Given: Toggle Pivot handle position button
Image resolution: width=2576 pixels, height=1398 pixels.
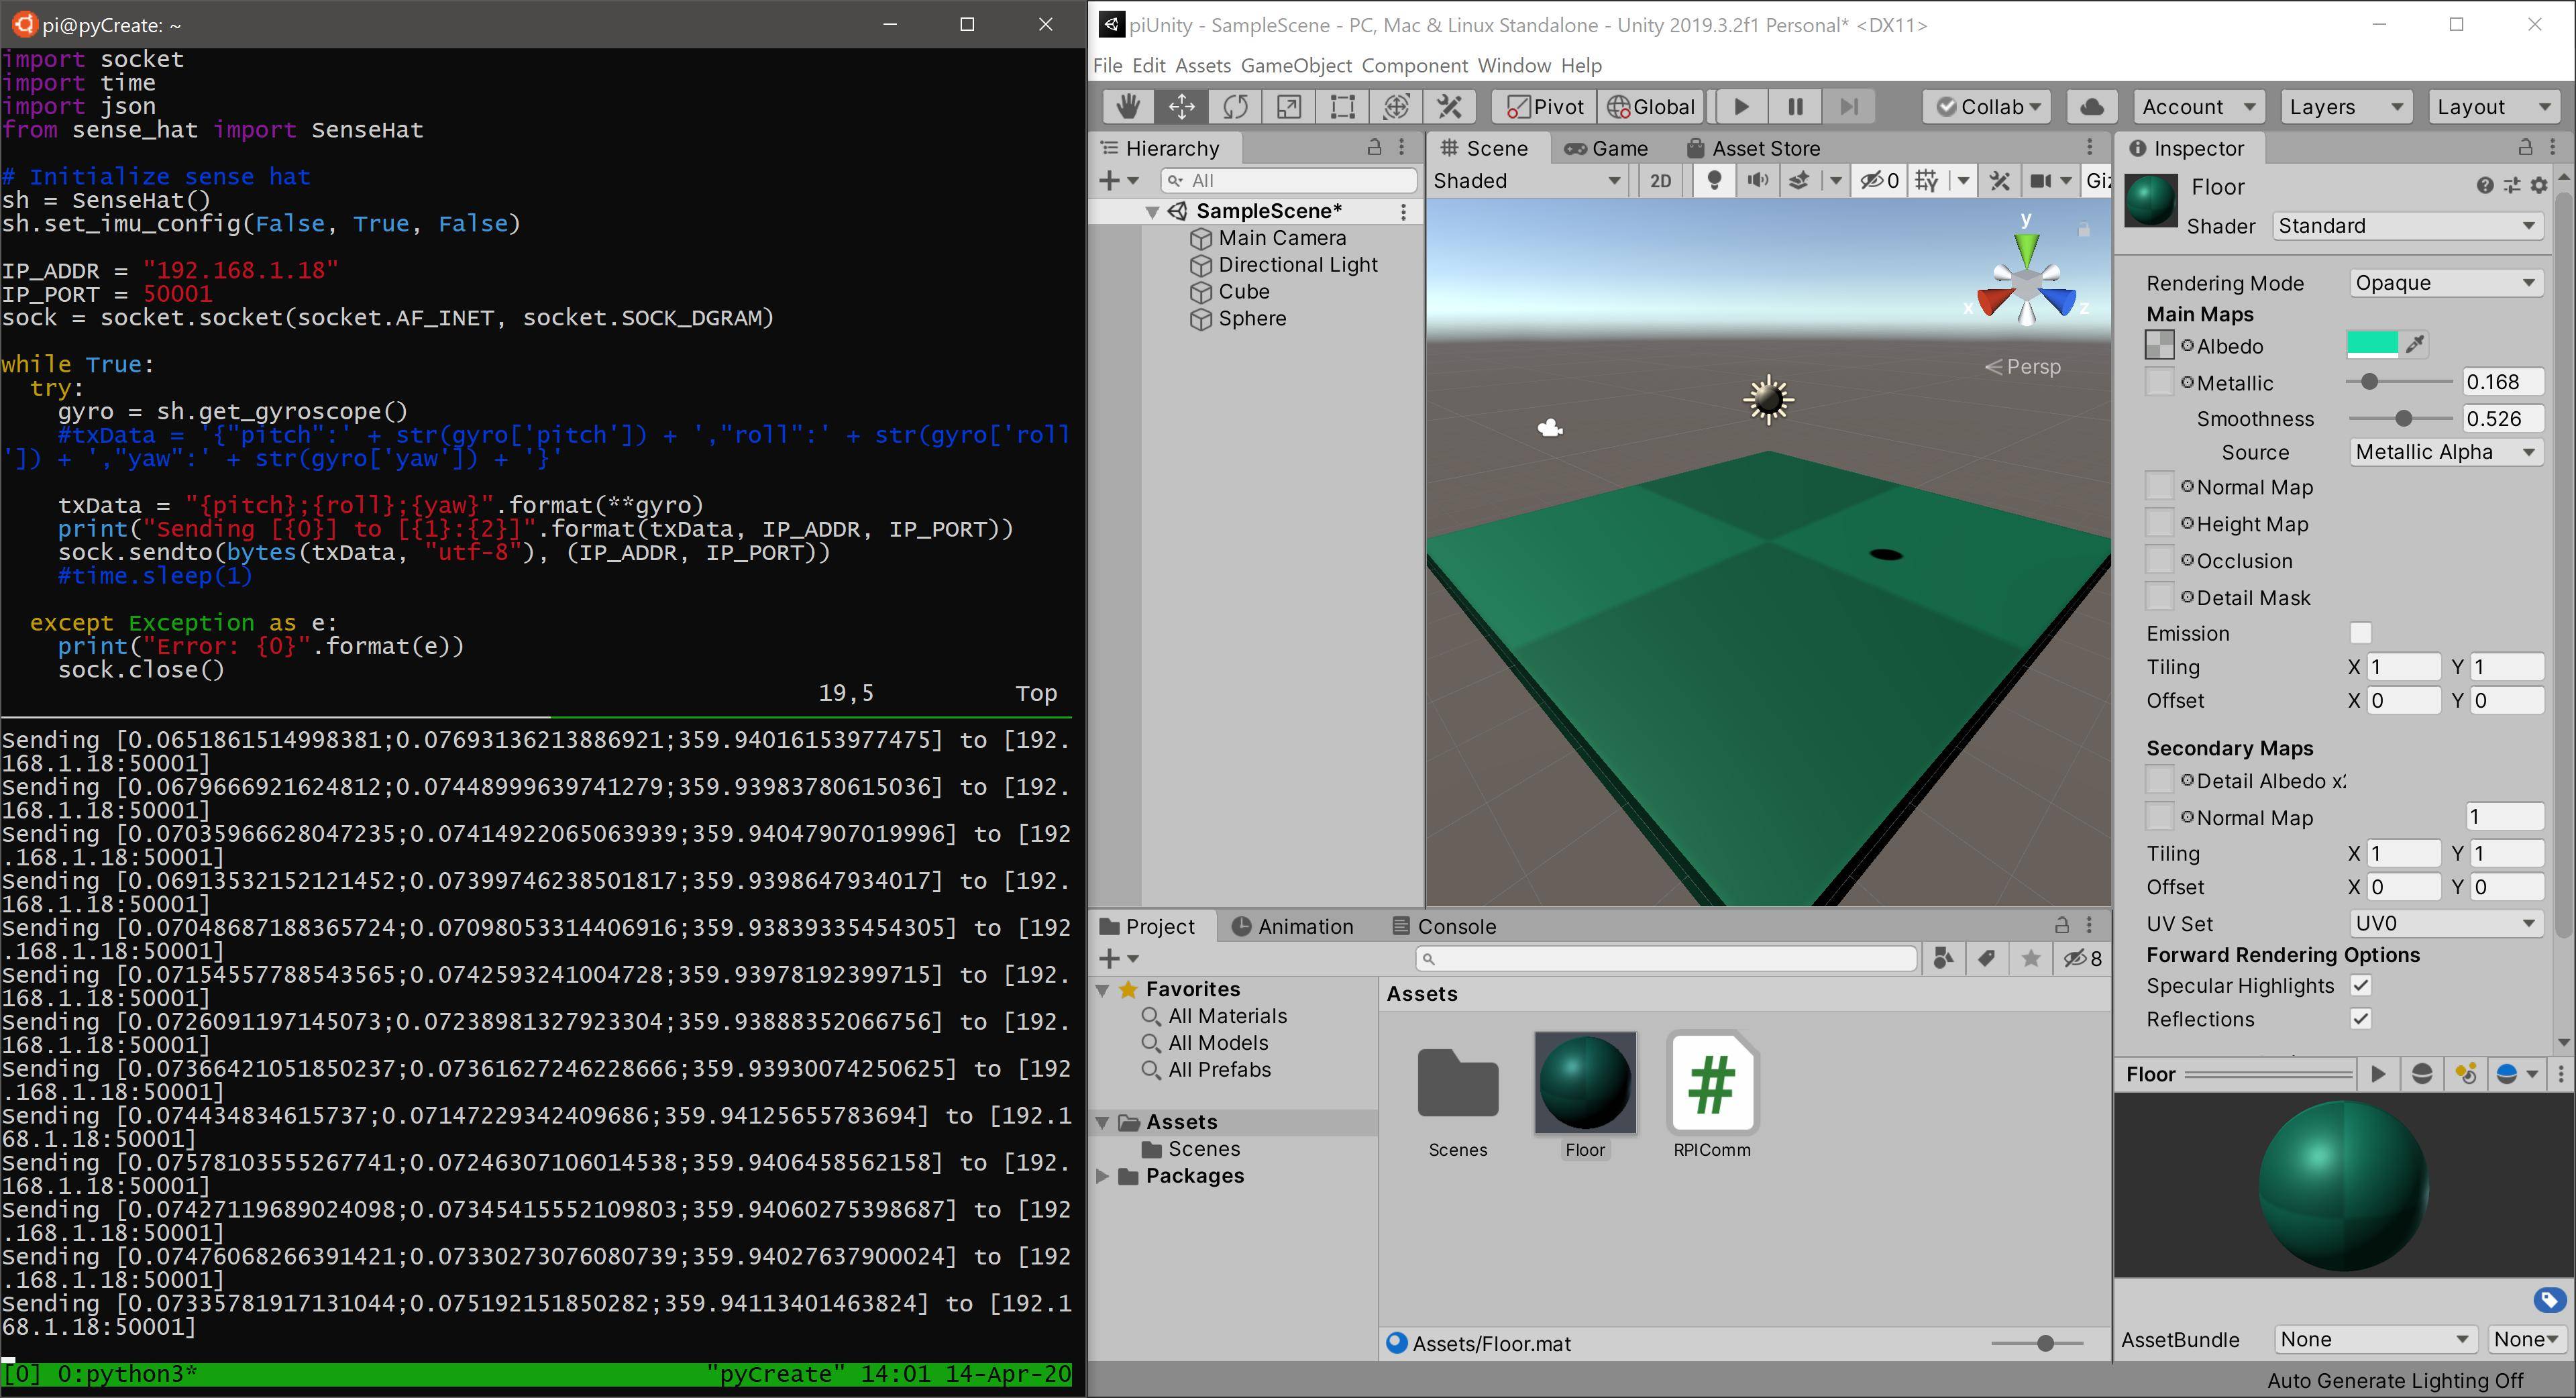Looking at the screenshot, I should tap(1545, 107).
